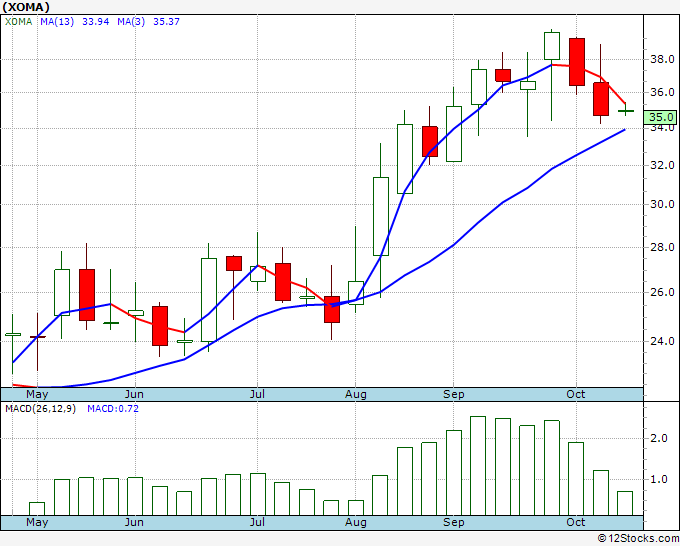Click the MA(13) legend label
The height and width of the screenshot is (546, 680).
point(57,22)
